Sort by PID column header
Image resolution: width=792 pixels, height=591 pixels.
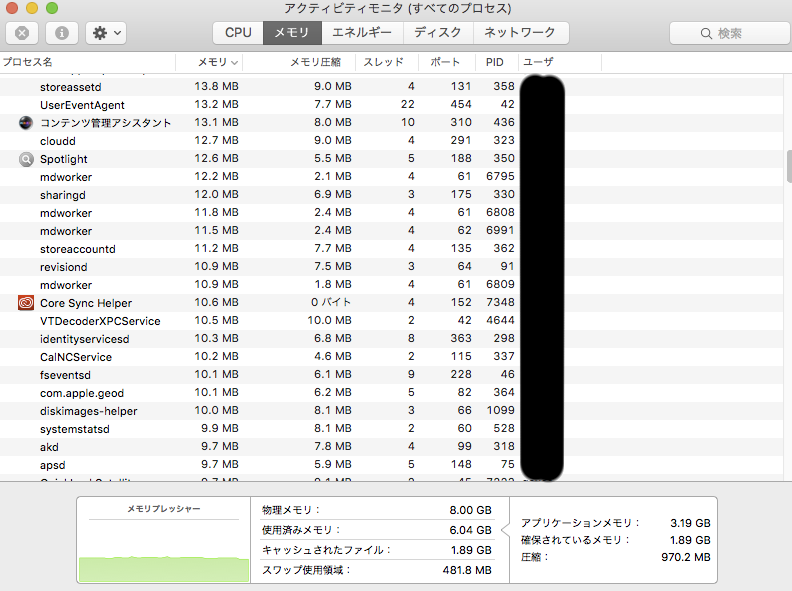tap(497, 62)
